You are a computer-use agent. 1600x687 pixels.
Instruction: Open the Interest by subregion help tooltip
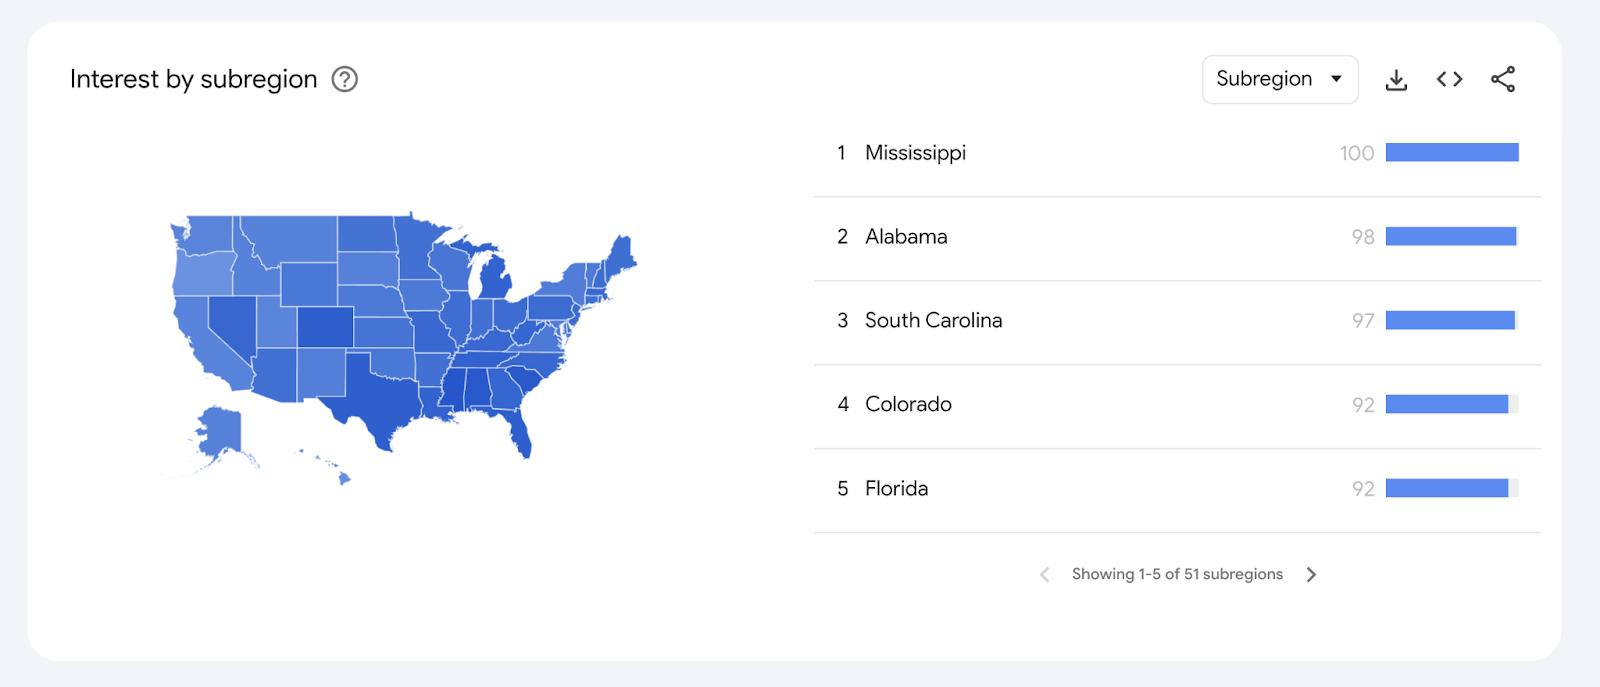pos(344,79)
